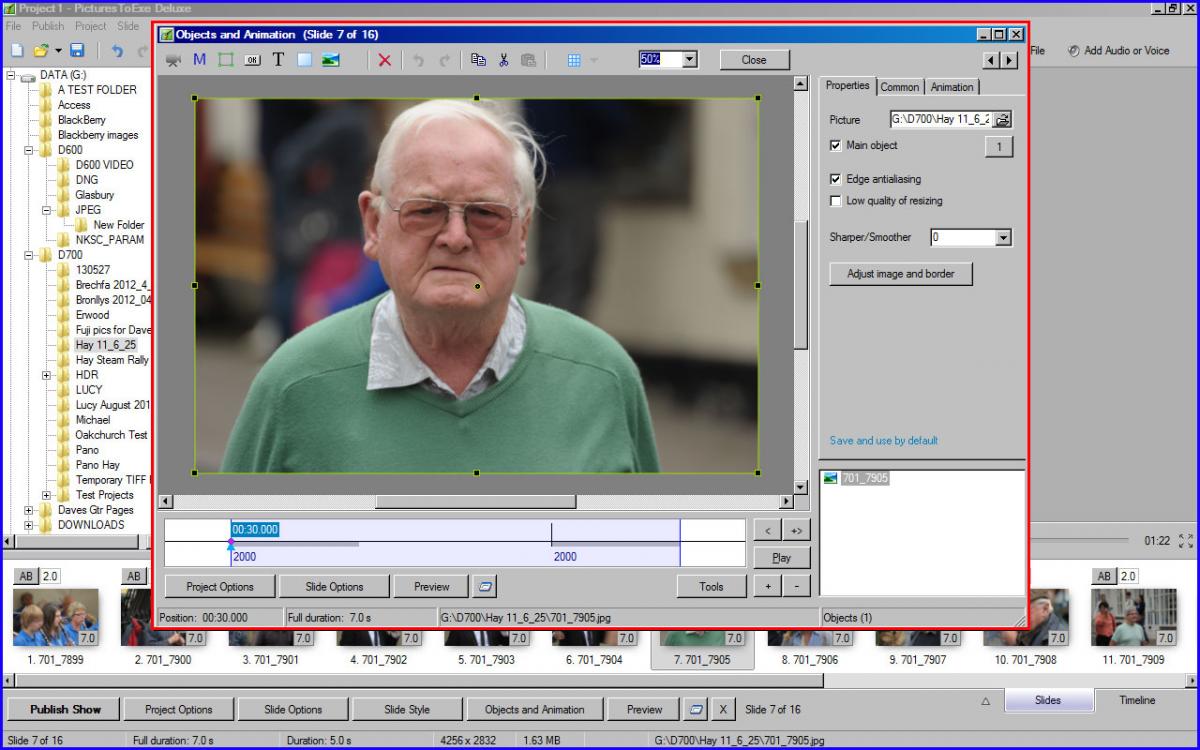Image resolution: width=1200 pixels, height=750 pixels.
Task: Expand the DOWNLOADS folder
Action: (30, 525)
